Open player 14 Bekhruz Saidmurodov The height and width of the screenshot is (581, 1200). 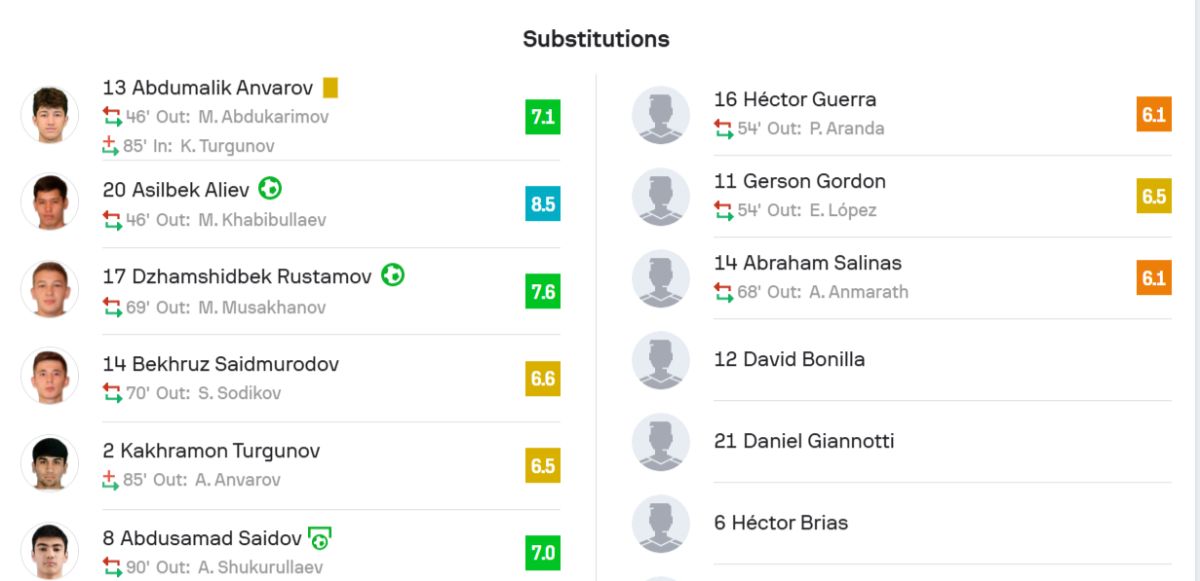[221, 364]
